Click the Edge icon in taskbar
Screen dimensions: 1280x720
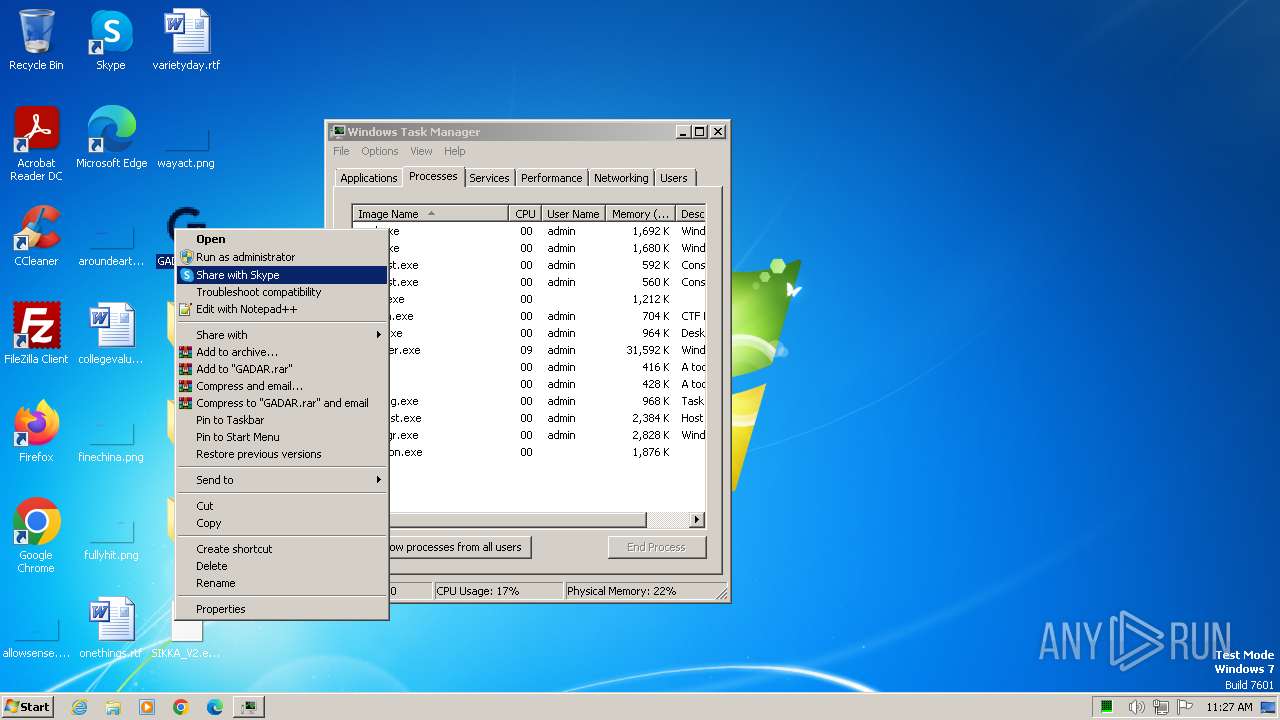[215, 707]
